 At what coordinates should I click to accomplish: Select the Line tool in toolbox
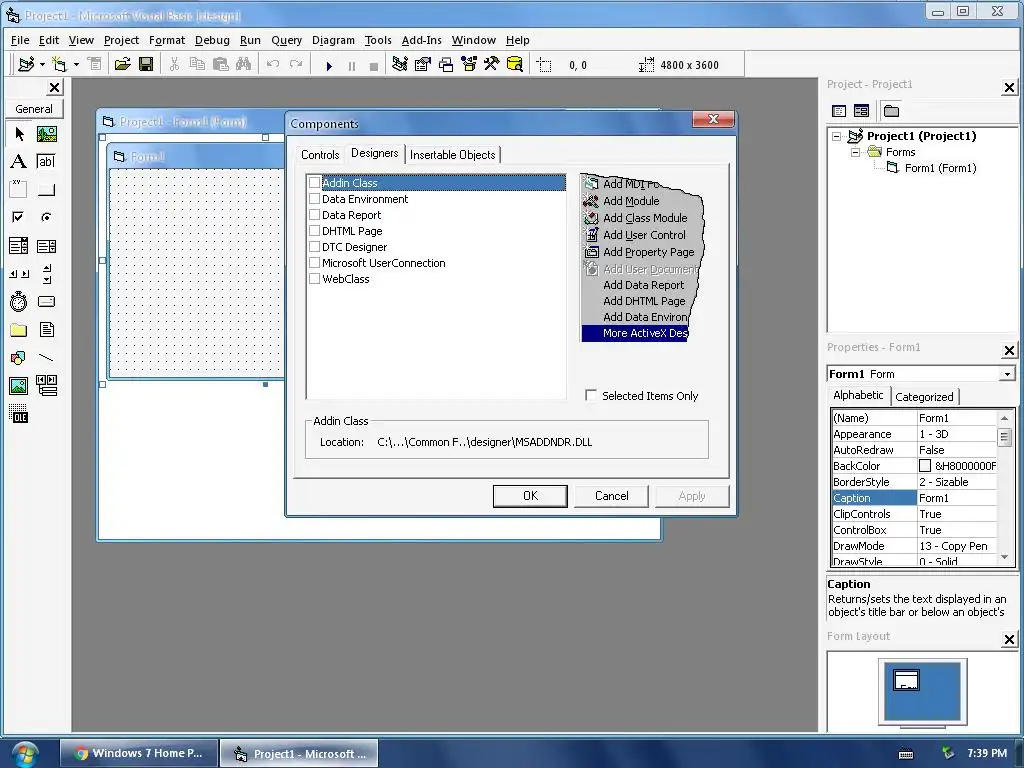pyautogui.click(x=46, y=358)
